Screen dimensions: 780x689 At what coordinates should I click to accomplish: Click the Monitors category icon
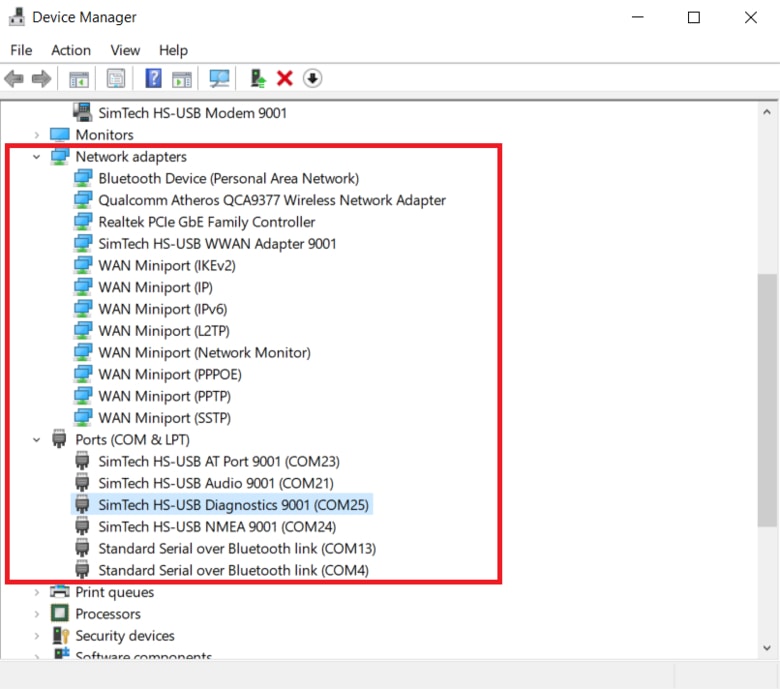coord(60,134)
